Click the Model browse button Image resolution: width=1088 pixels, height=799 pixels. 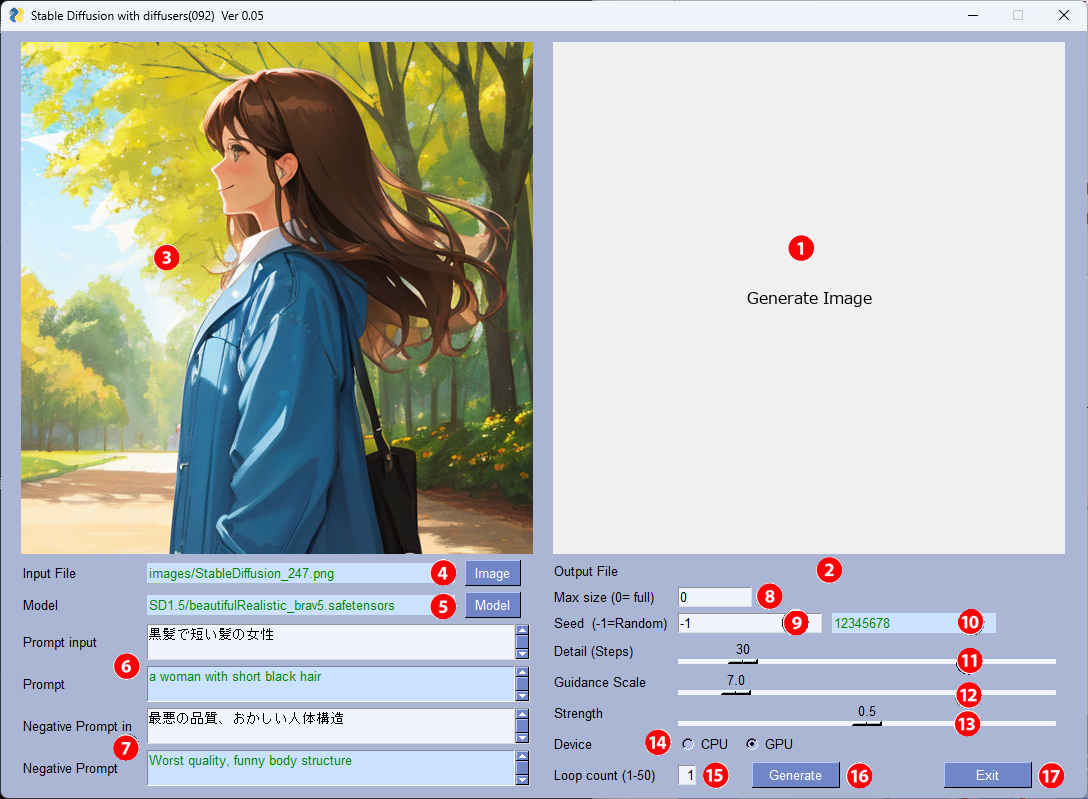(x=492, y=605)
